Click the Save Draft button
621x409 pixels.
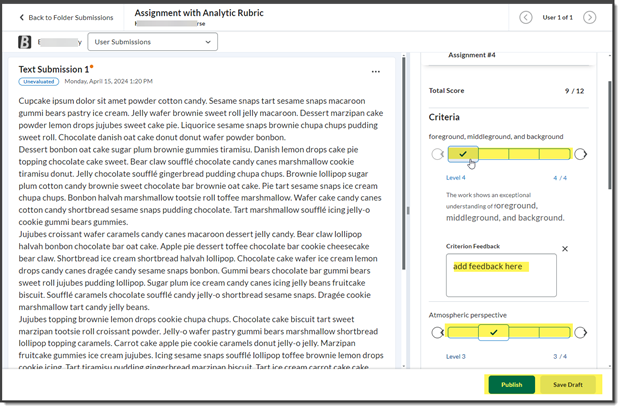click(567, 384)
